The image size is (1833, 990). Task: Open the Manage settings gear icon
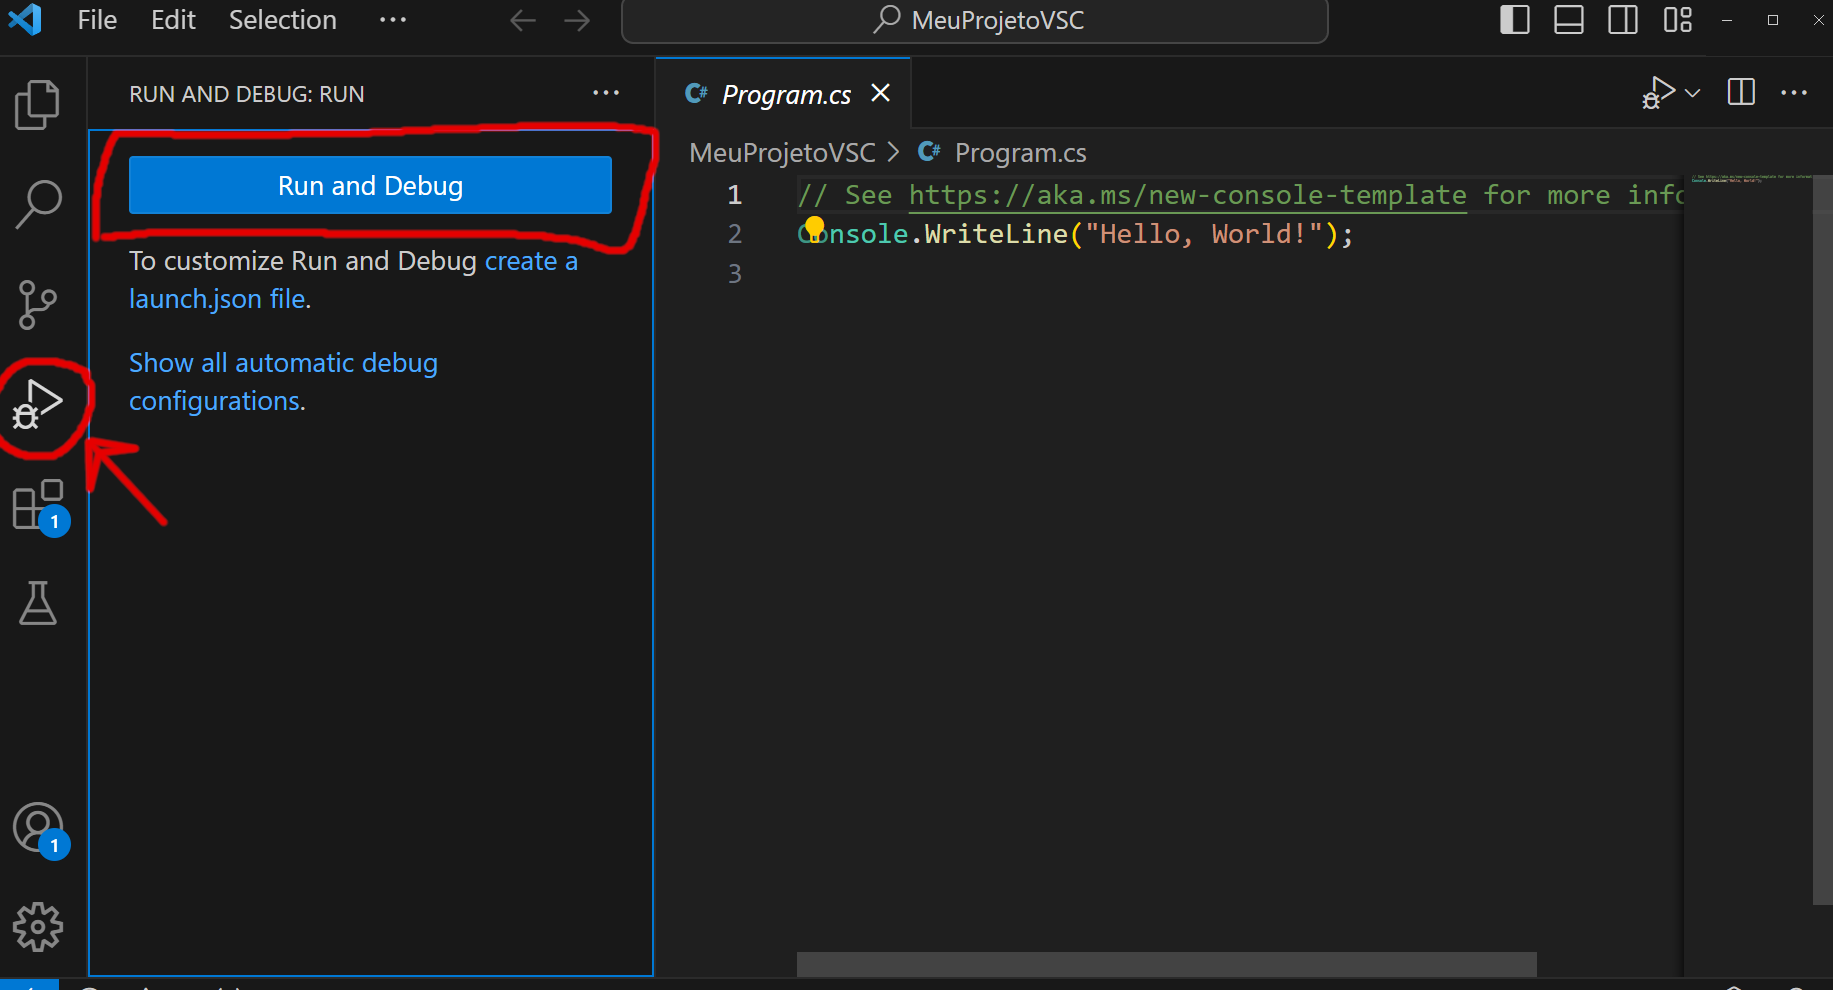coord(37,926)
